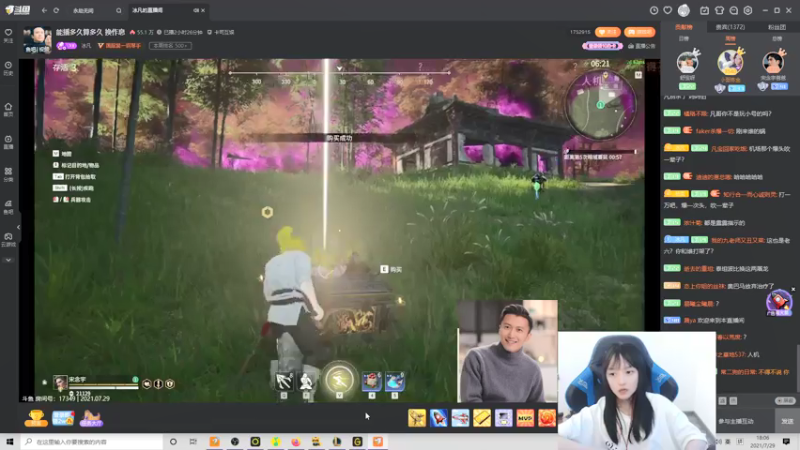800x450 pixels.
Task: Send the rocket gift in the gift bar
Action: tap(438, 418)
